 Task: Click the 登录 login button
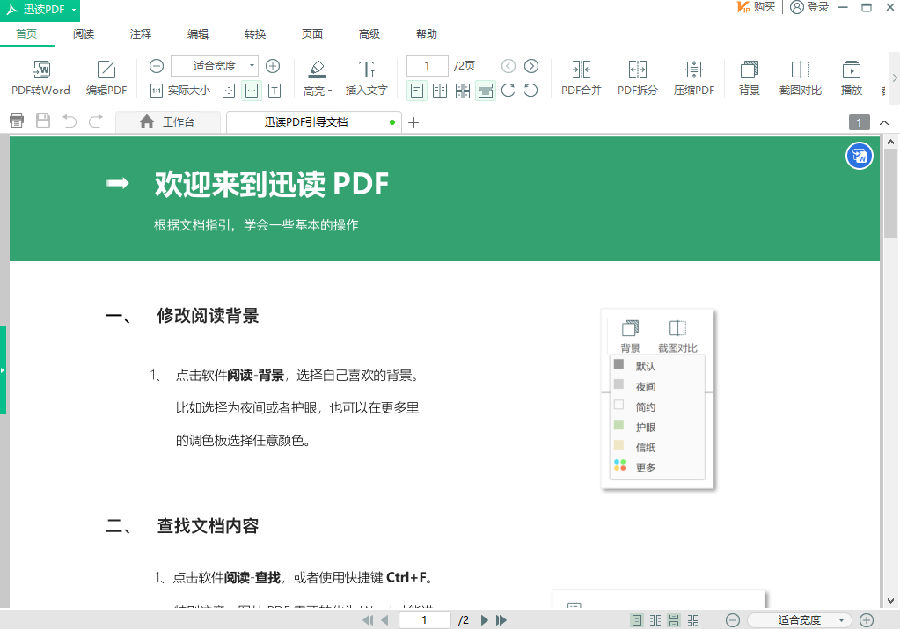pyautogui.click(x=810, y=7)
